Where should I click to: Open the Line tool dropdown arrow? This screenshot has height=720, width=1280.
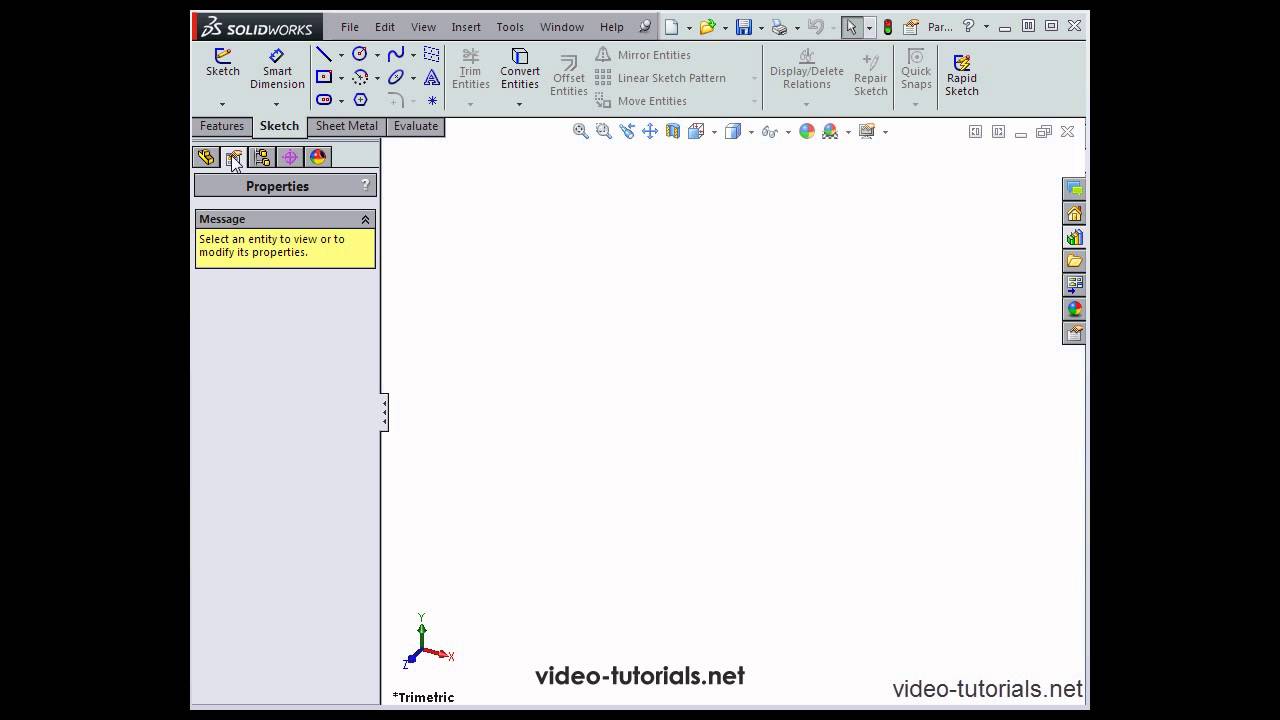(341, 55)
